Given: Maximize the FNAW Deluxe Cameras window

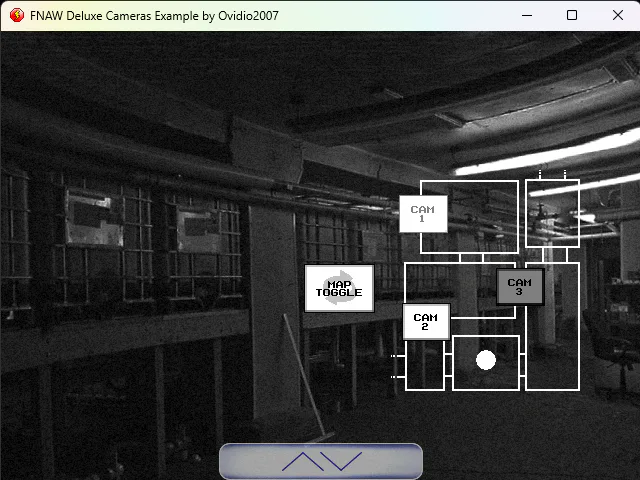Looking at the screenshot, I should tap(572, 15).
